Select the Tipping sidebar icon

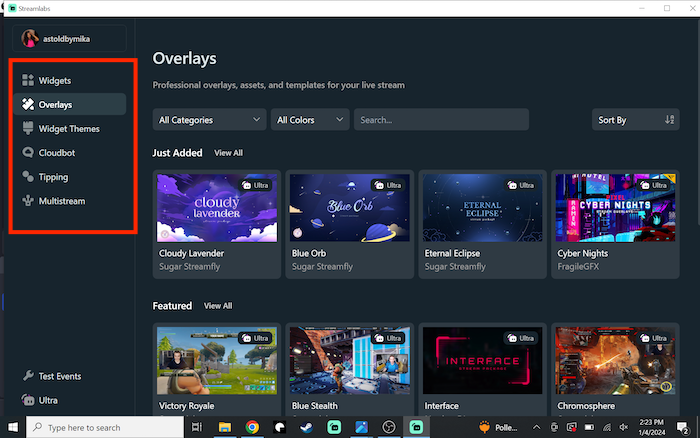(x=29, y=177)
